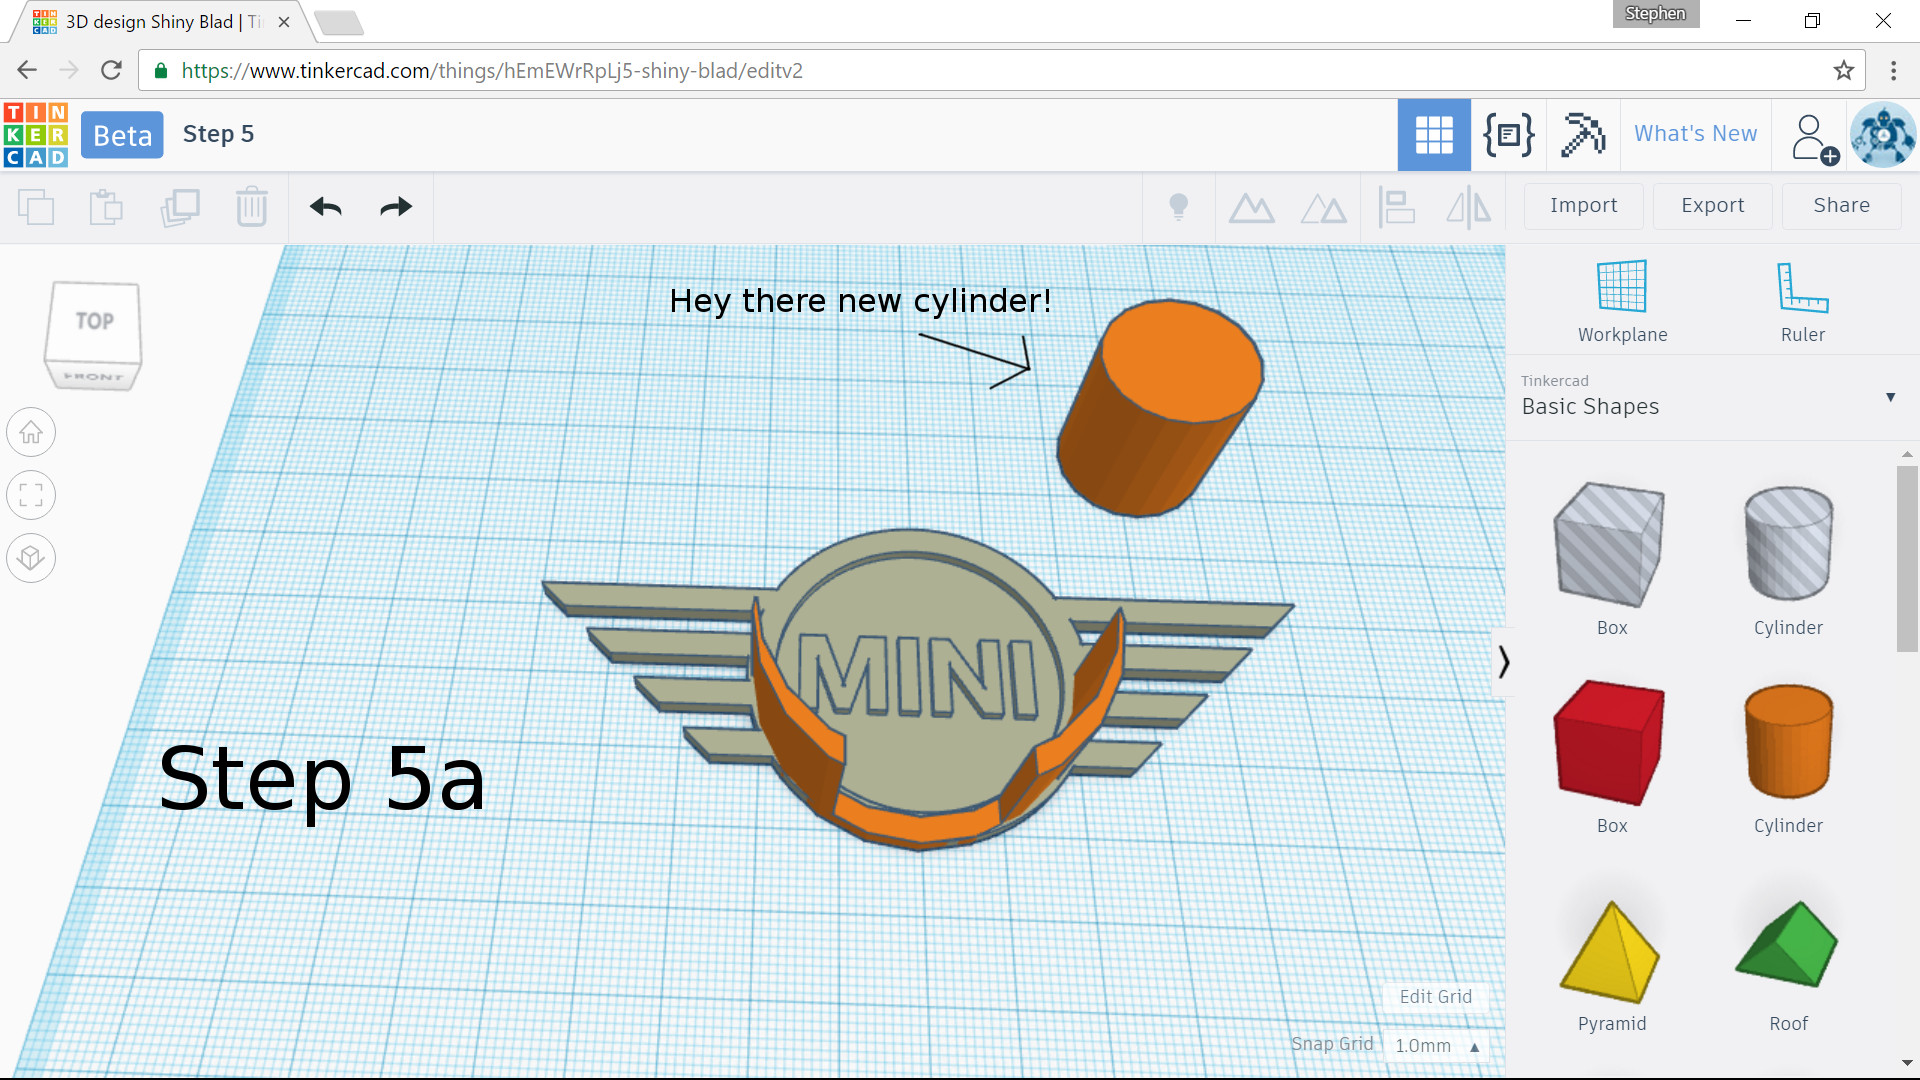
Task: Select the Ruler tool
Action: [1802, 302]
